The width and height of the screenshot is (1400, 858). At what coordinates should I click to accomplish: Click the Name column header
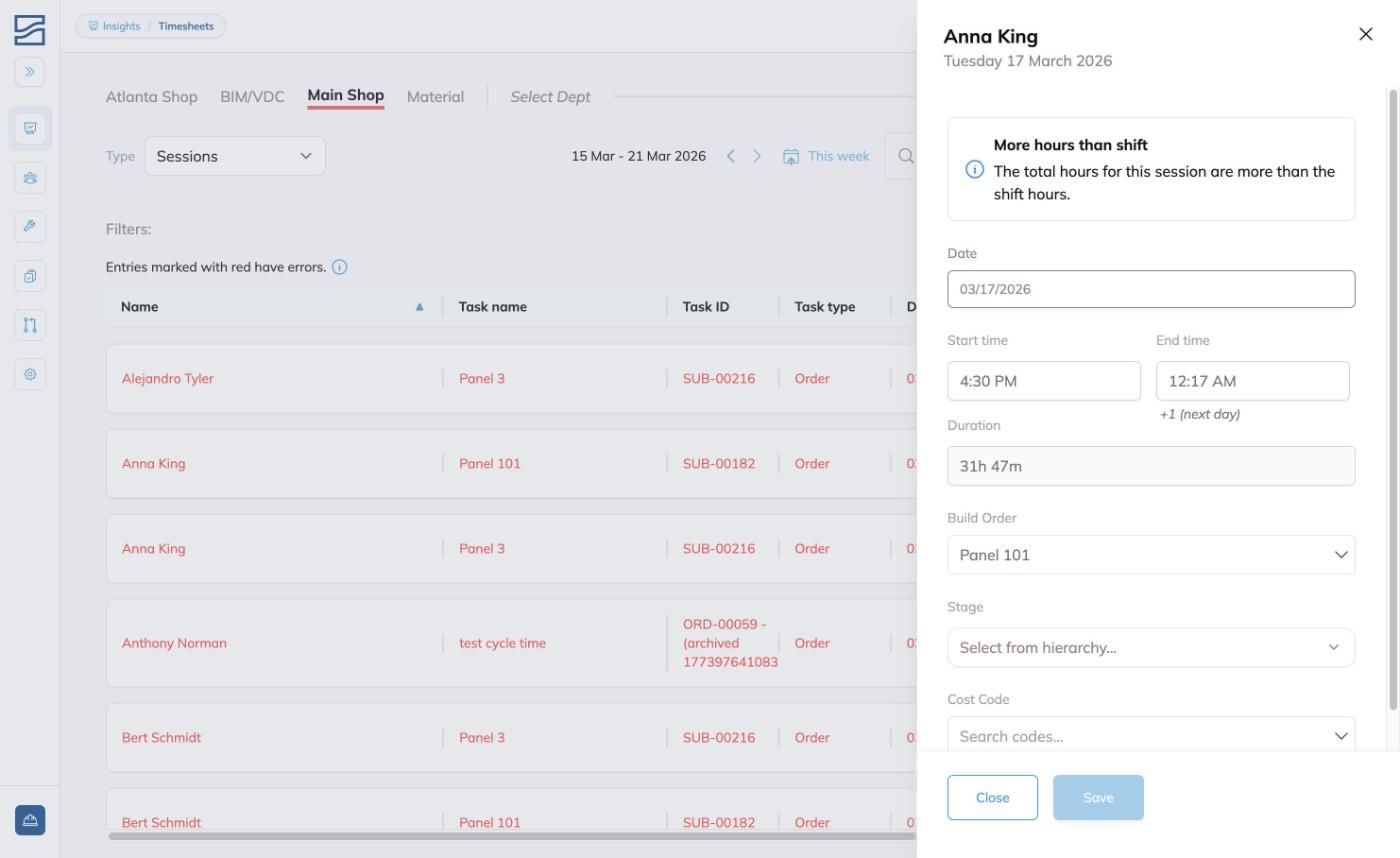tap(139, 307)
